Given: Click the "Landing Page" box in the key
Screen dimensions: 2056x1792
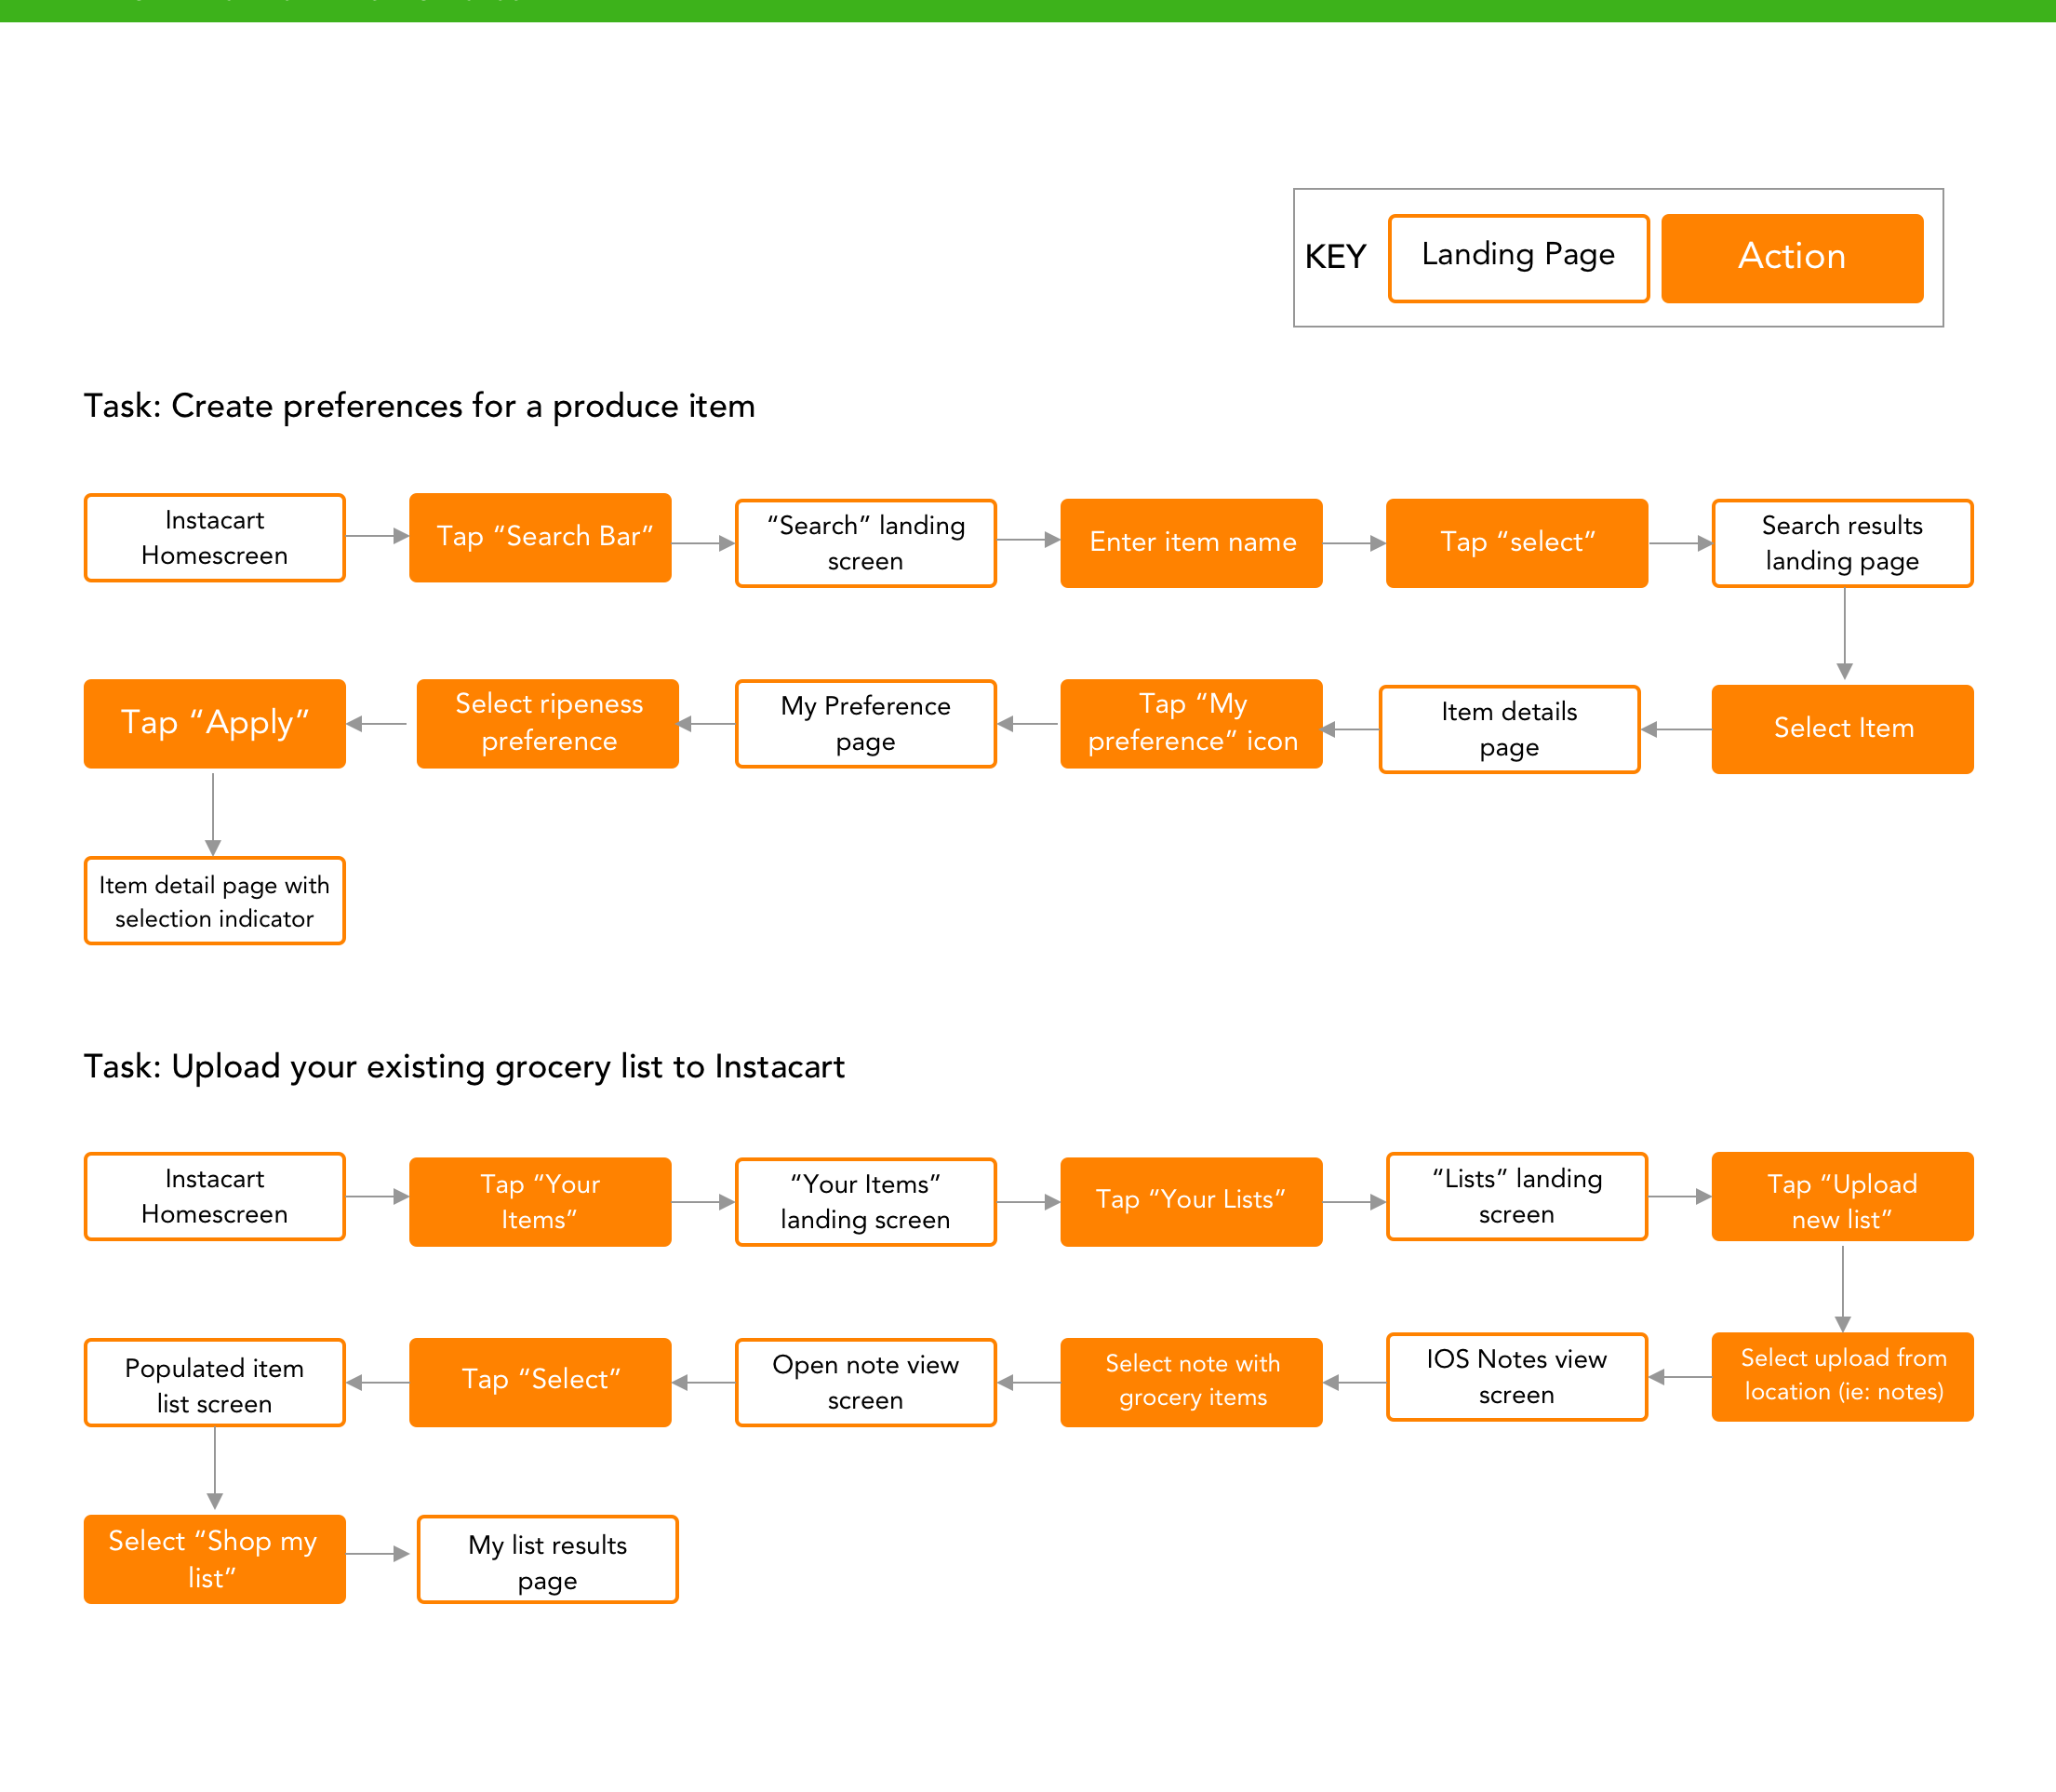Looking at the screenshot, I should 1518,258.
